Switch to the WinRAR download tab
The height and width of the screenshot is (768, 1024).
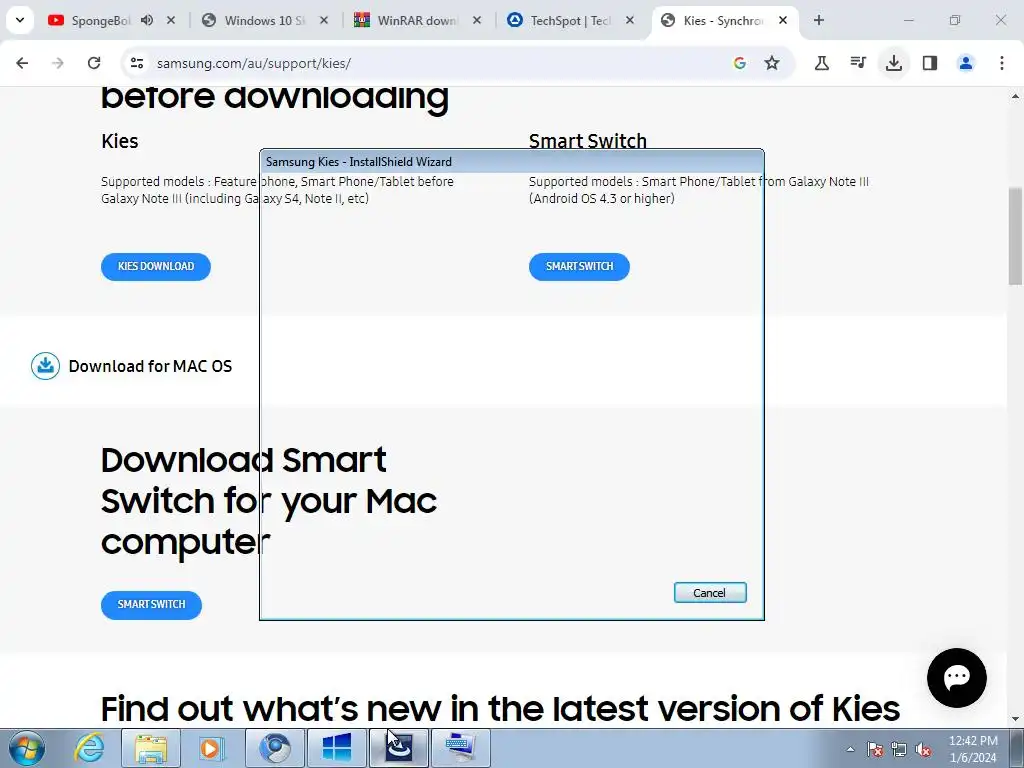[416, 20]
